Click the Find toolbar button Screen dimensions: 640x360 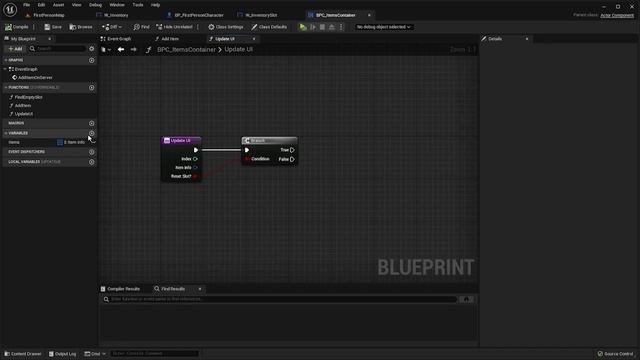[141, 27]
